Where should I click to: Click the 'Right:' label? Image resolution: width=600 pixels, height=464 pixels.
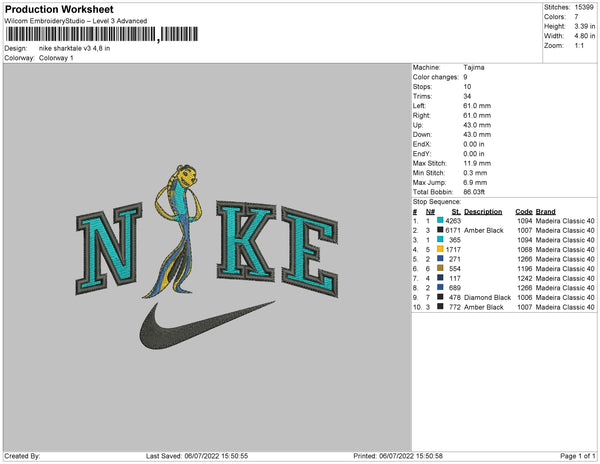coord(421,116)
